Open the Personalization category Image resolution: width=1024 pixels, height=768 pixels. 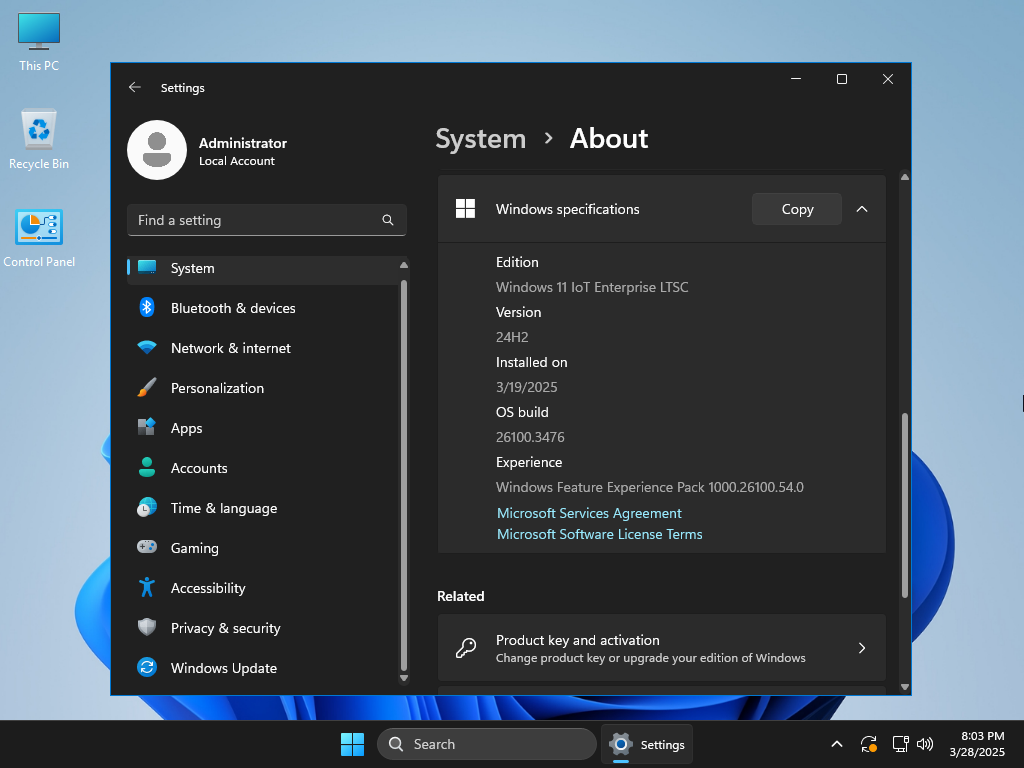click(263, 388)
